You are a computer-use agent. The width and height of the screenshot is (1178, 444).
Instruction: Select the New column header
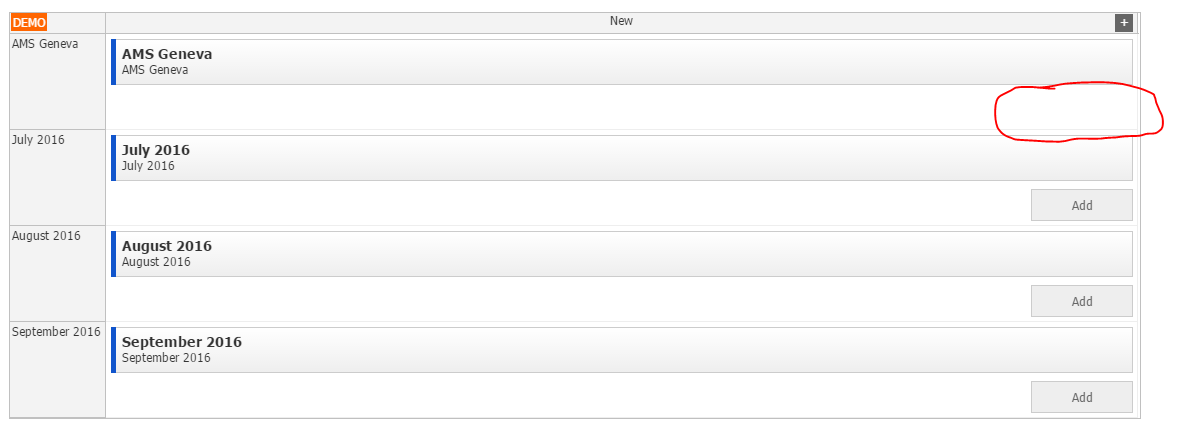(621, 23)
